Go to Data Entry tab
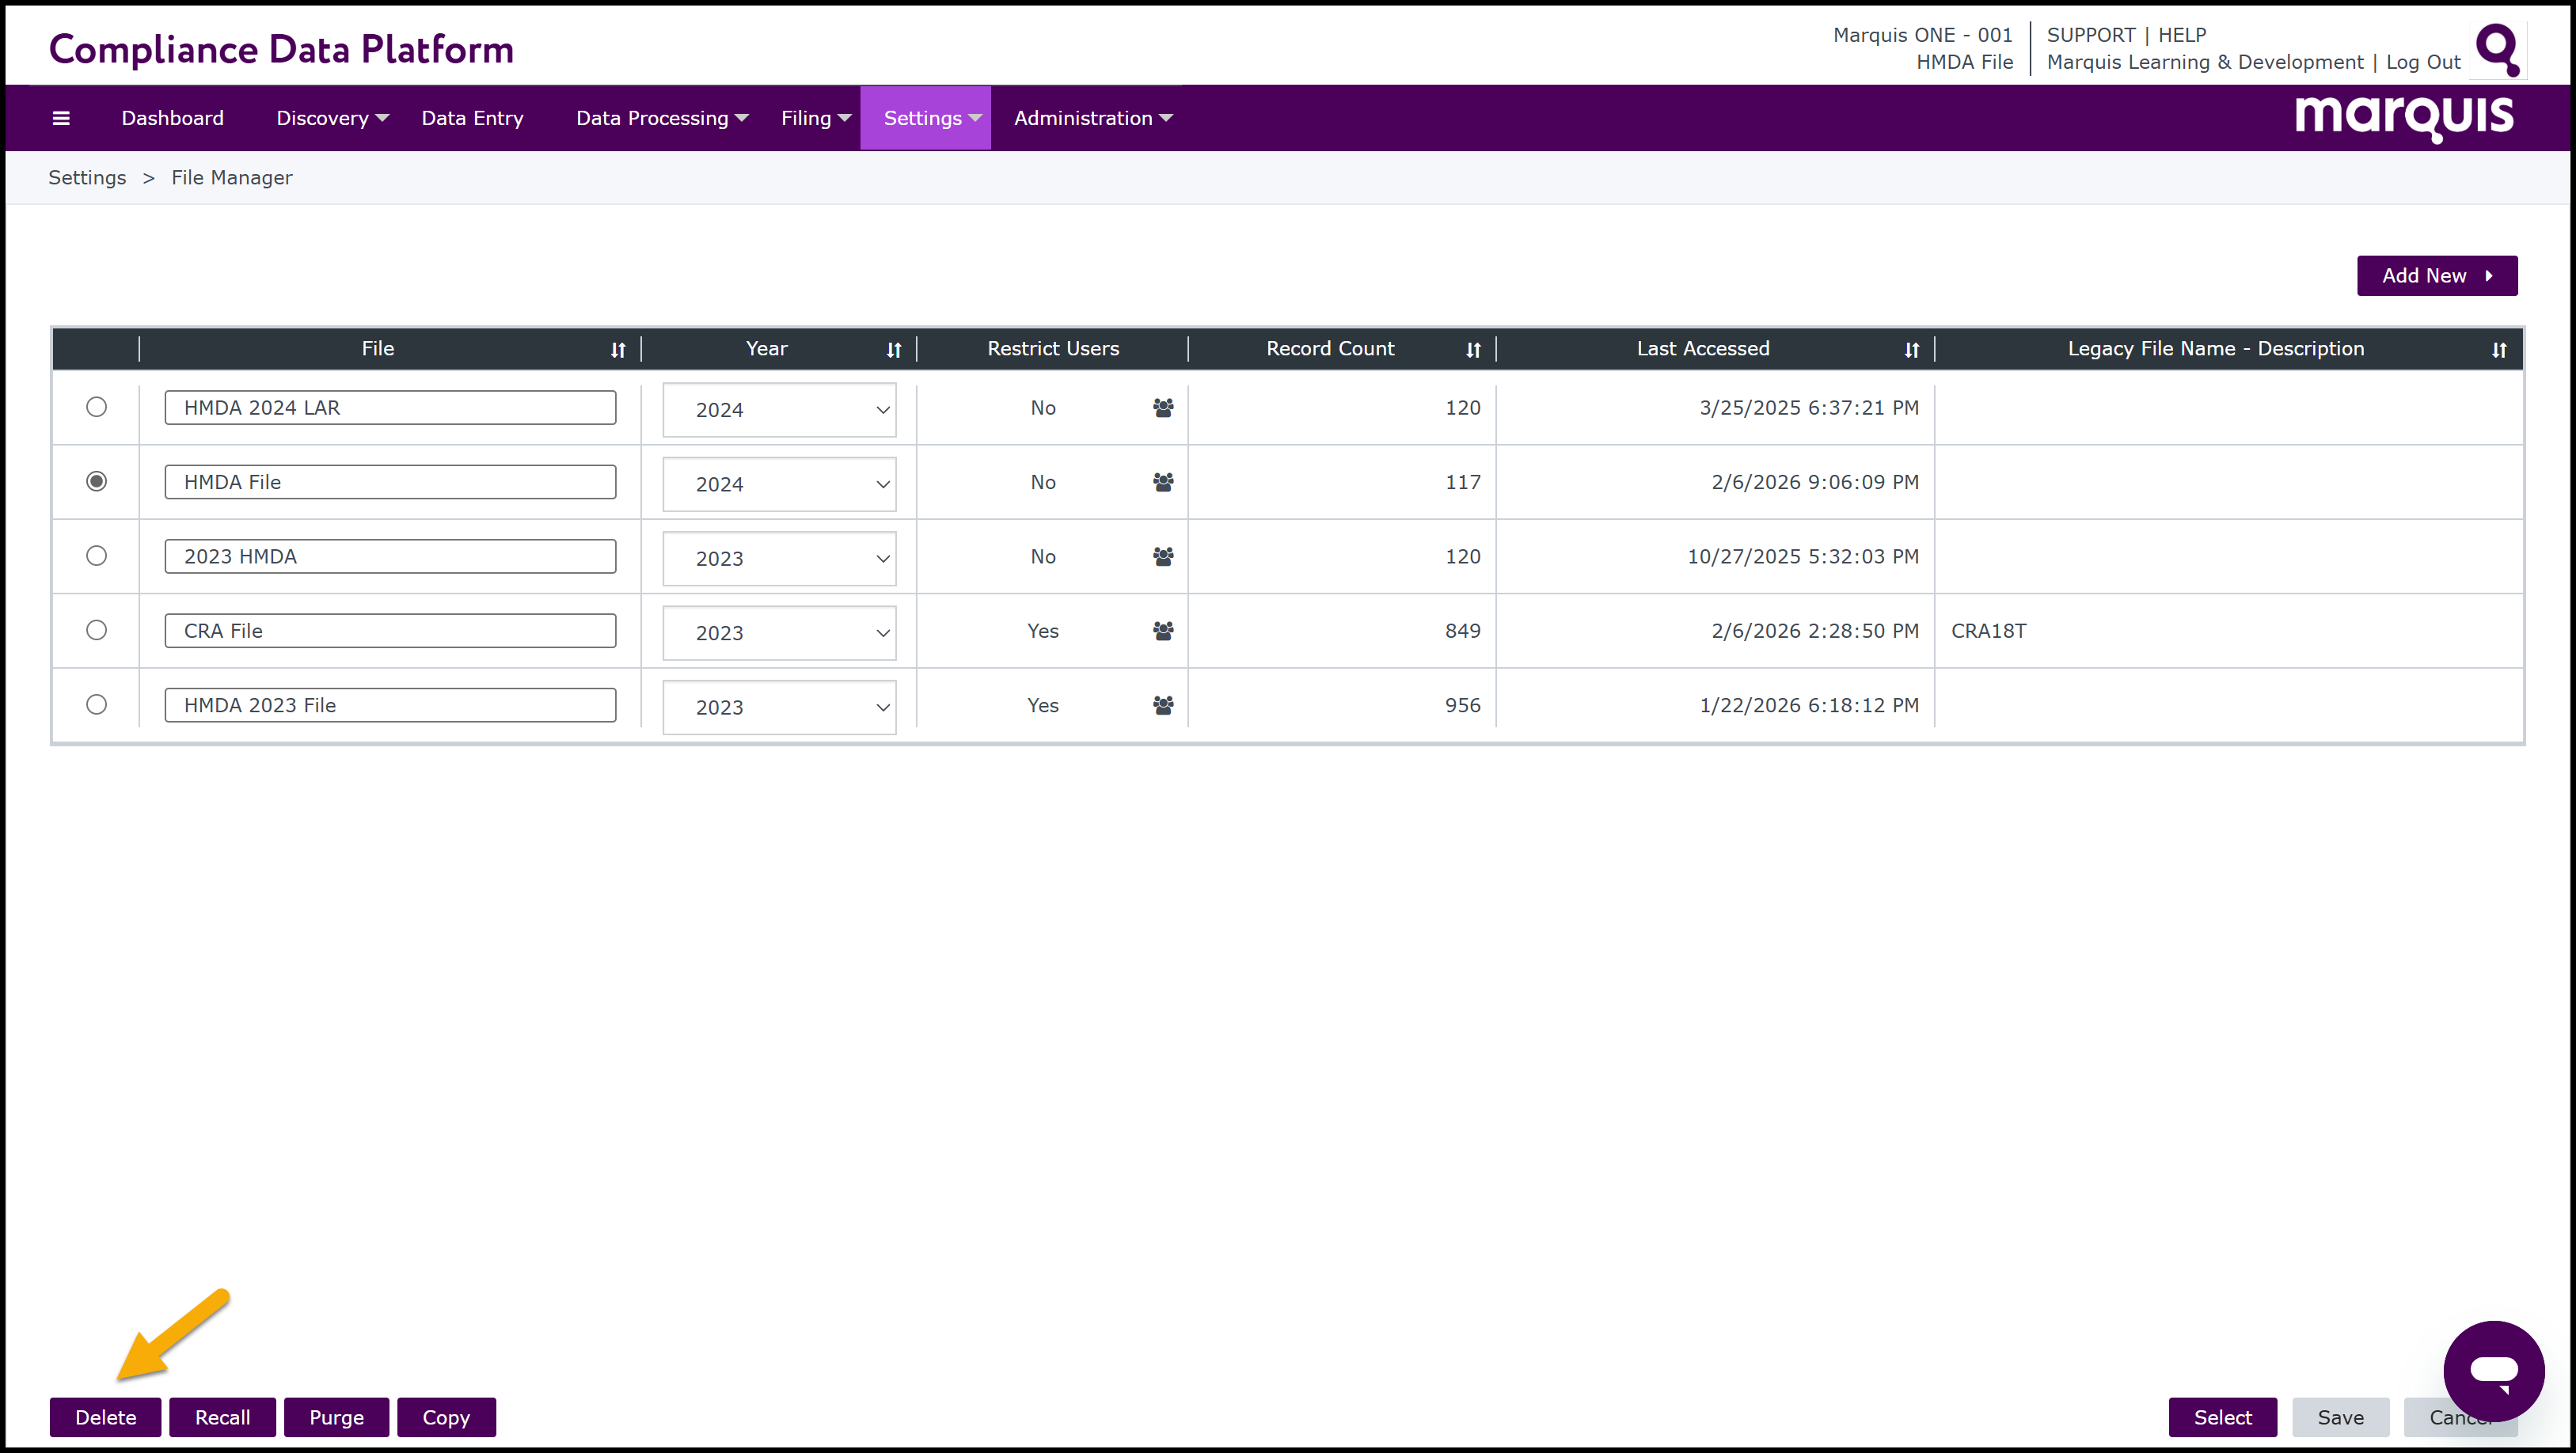The width and height of the screenshot is (2576, 1453). [472, 118]
